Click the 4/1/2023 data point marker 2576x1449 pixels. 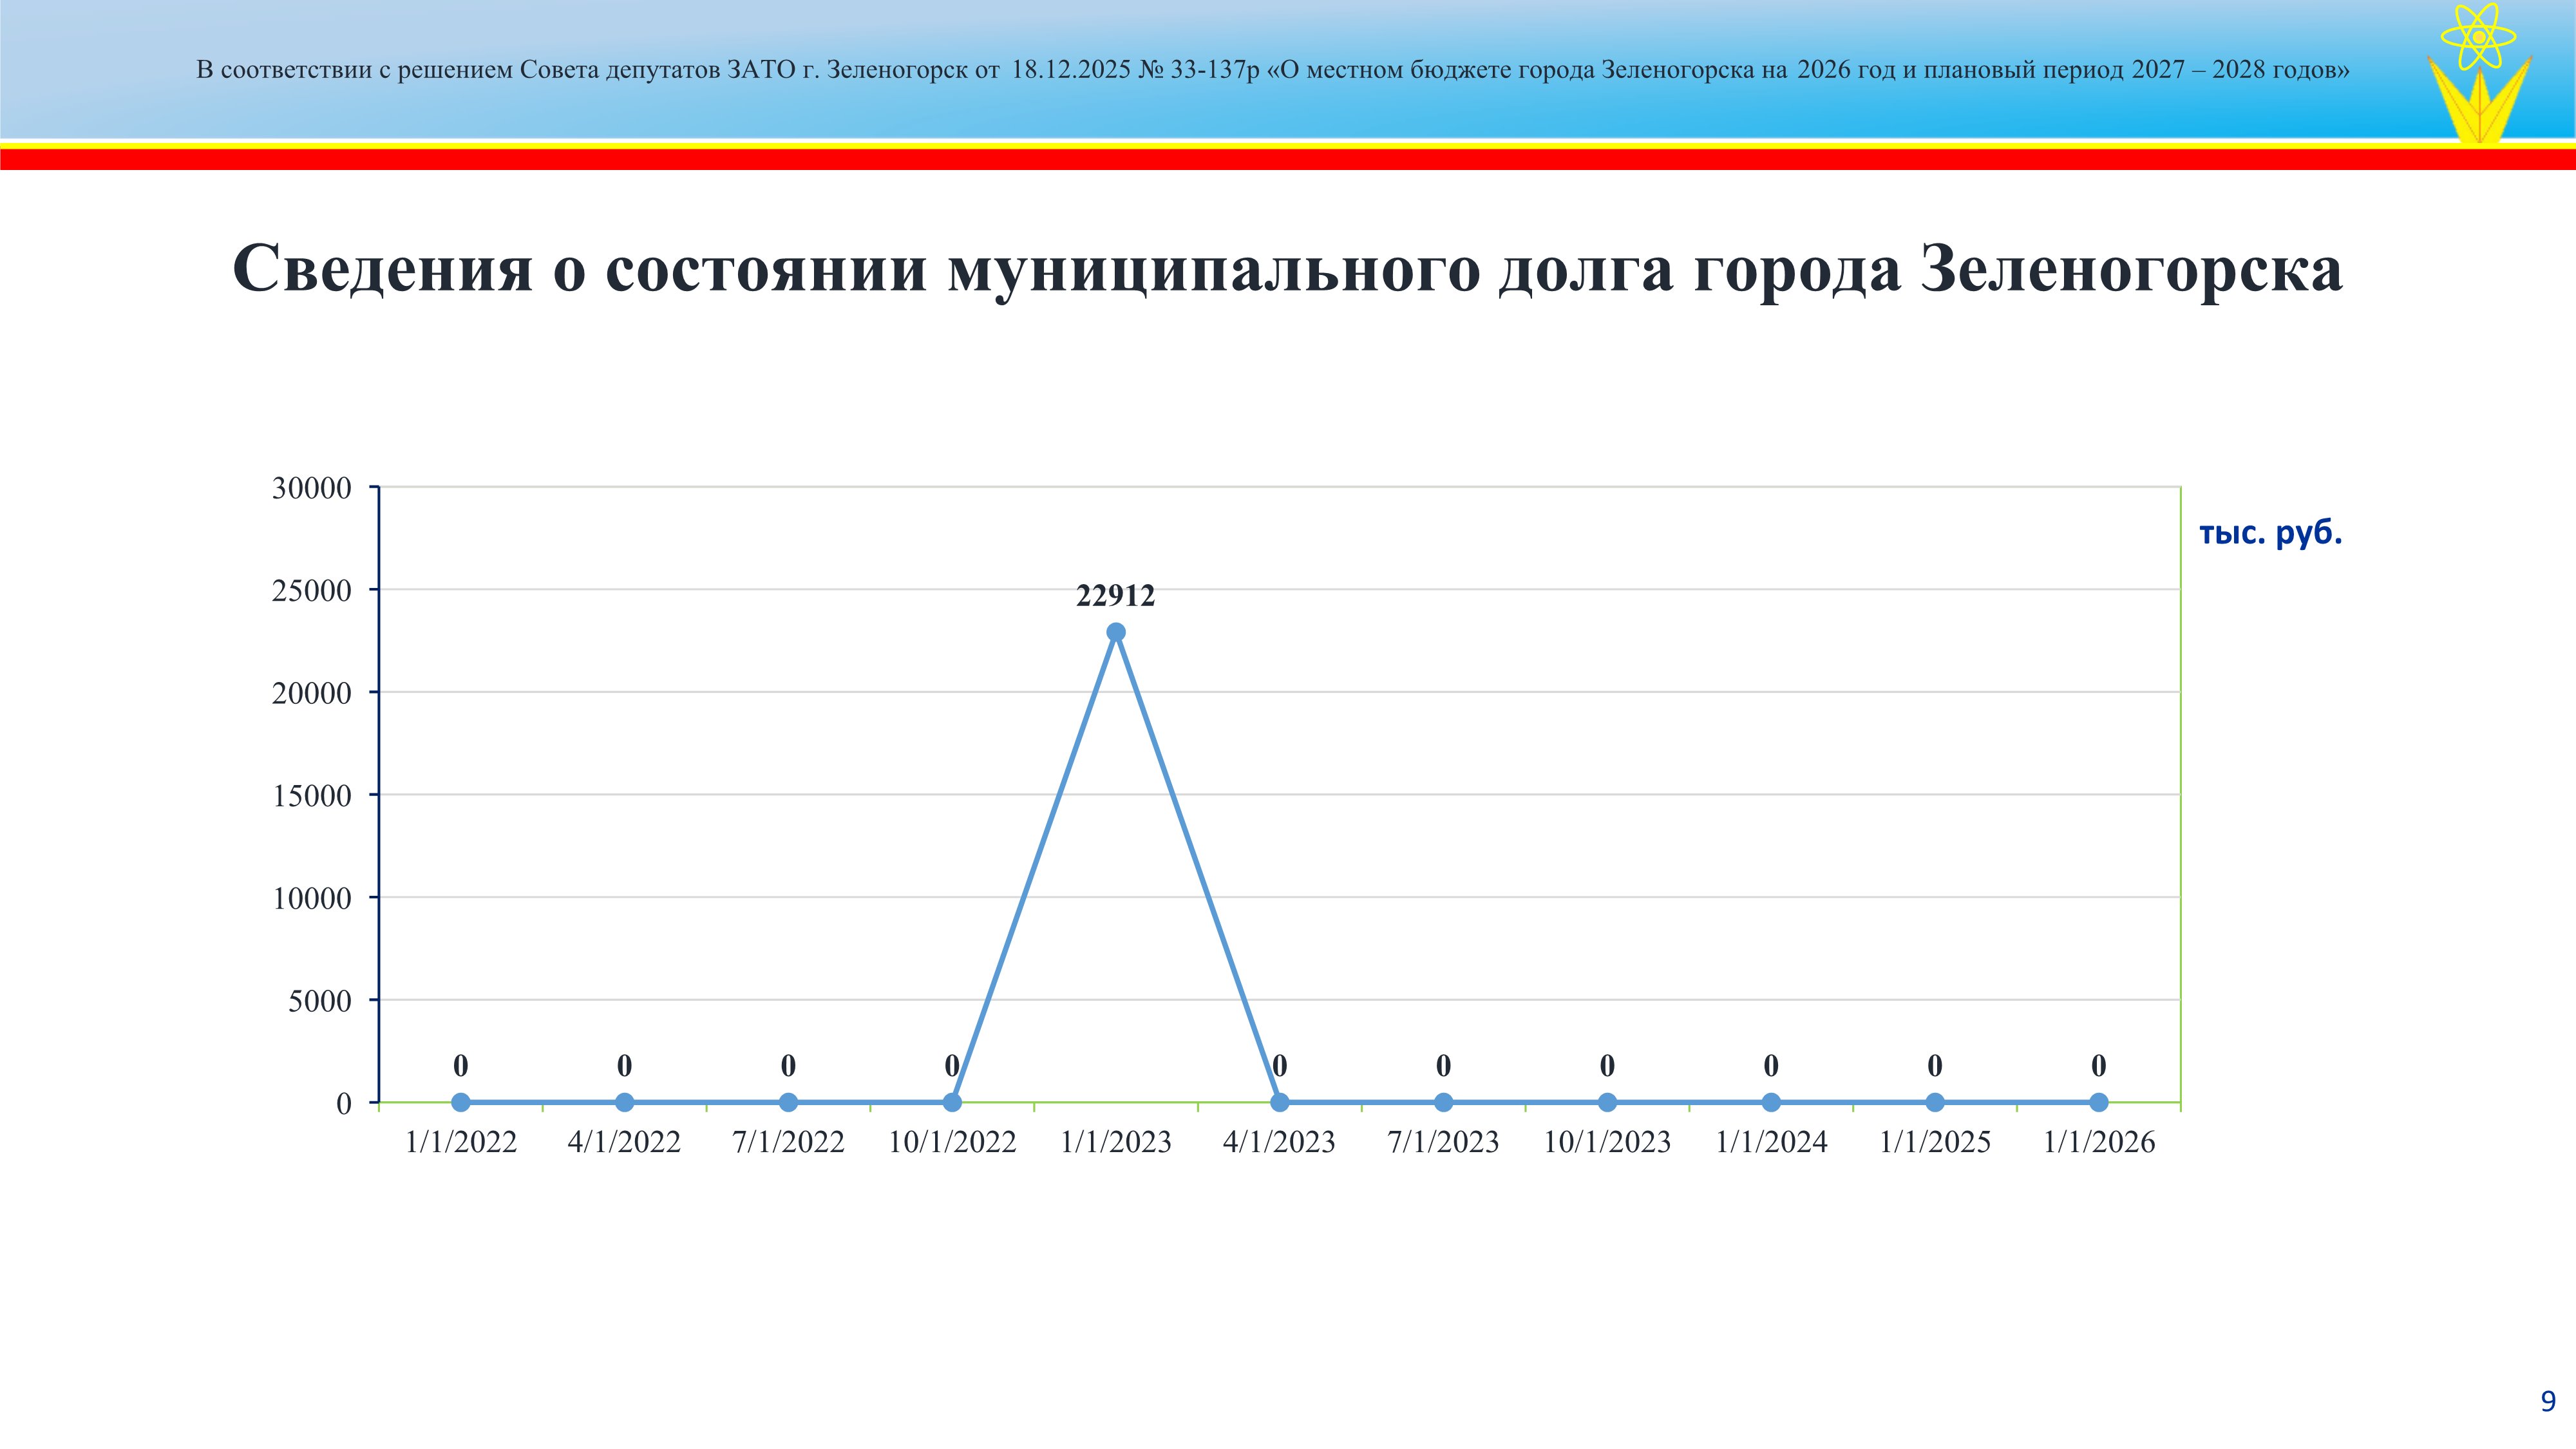(x=1279, y=1102)
